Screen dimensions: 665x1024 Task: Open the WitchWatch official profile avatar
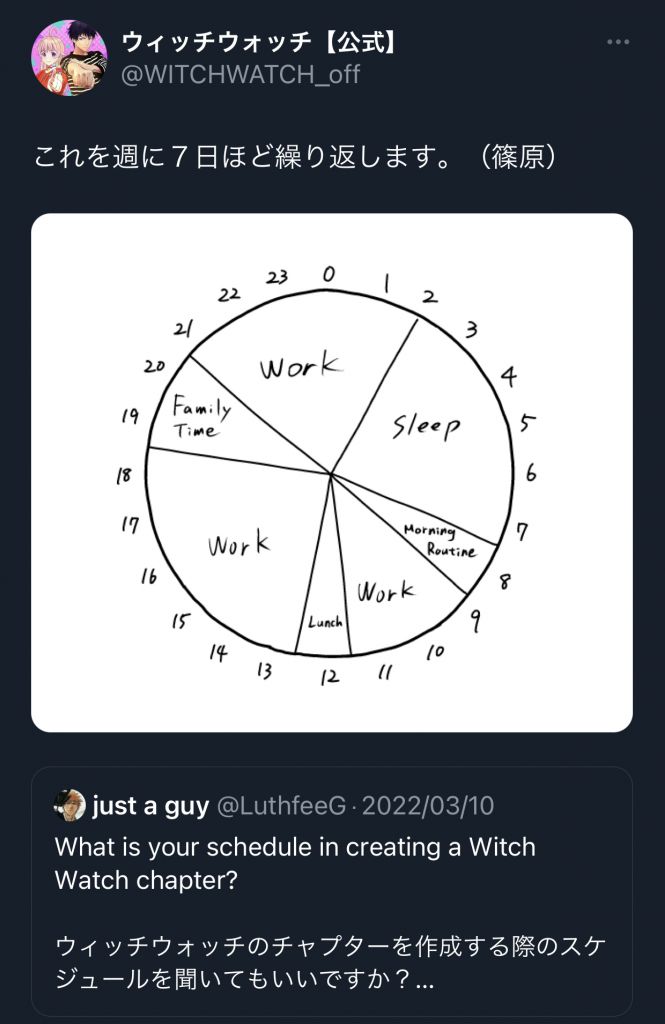[x=69, y=57]
